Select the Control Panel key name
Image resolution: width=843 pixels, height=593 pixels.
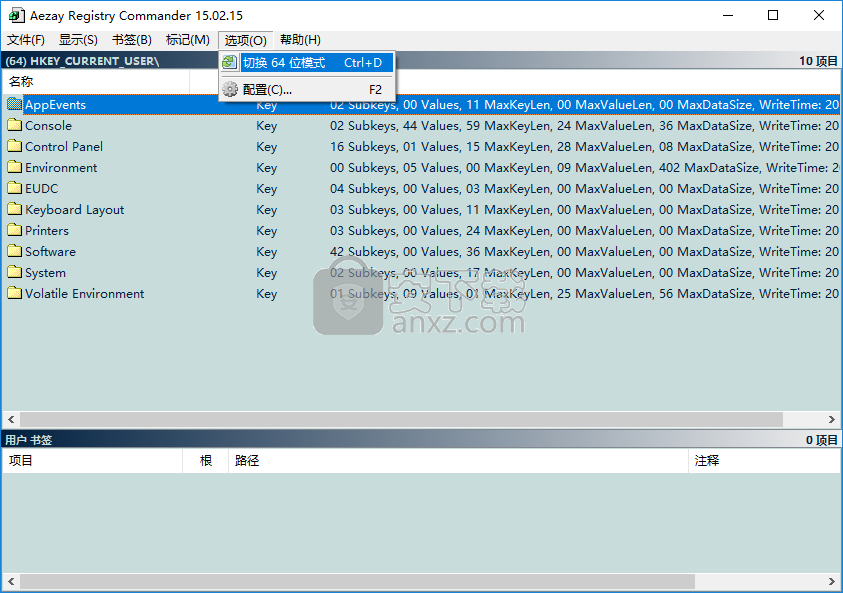64,146
